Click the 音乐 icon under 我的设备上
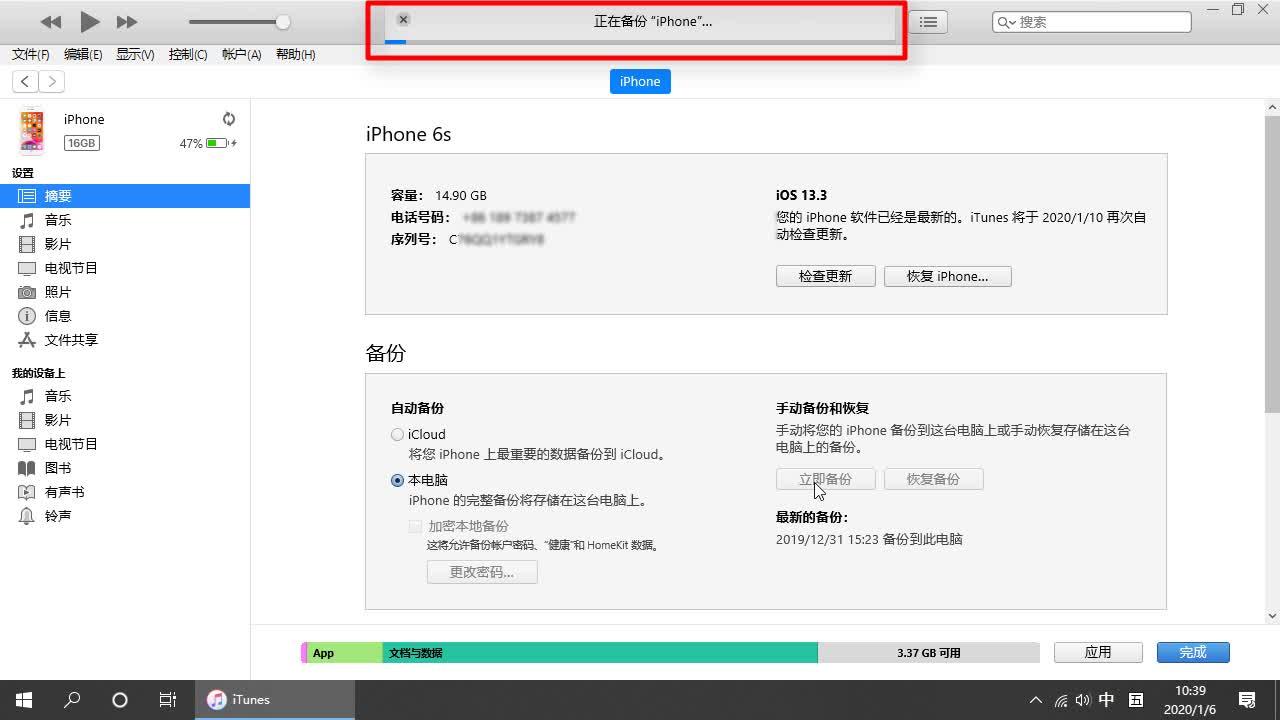Screen dimensions: 1280x720 (27, 396)
